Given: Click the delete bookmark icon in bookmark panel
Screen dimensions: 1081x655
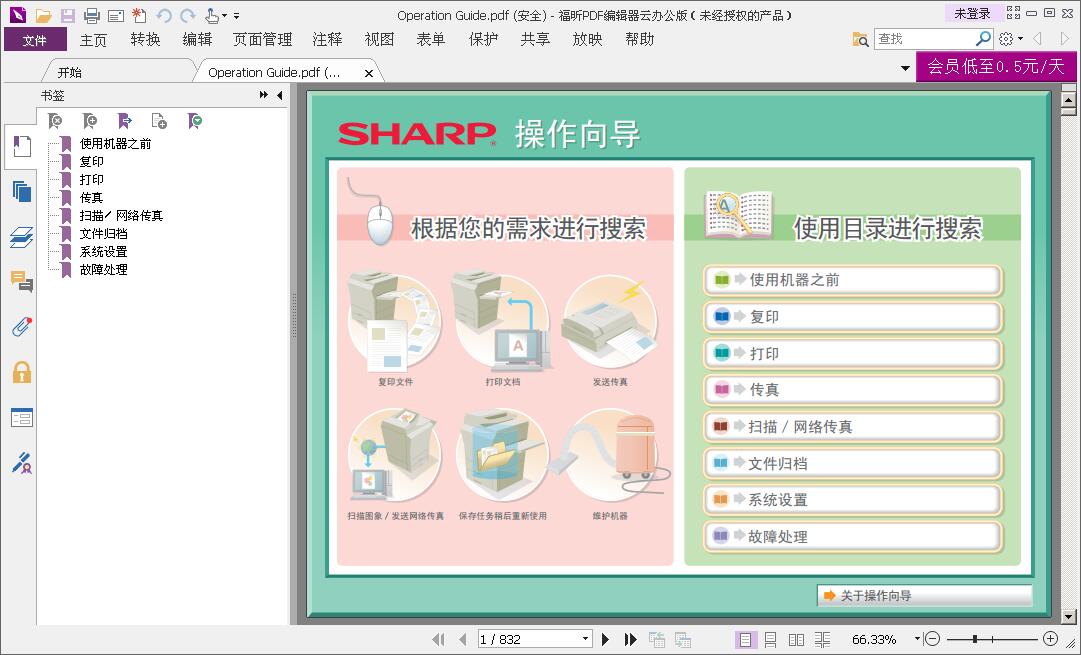Looking at the screenshot, I should pos(55,121).
